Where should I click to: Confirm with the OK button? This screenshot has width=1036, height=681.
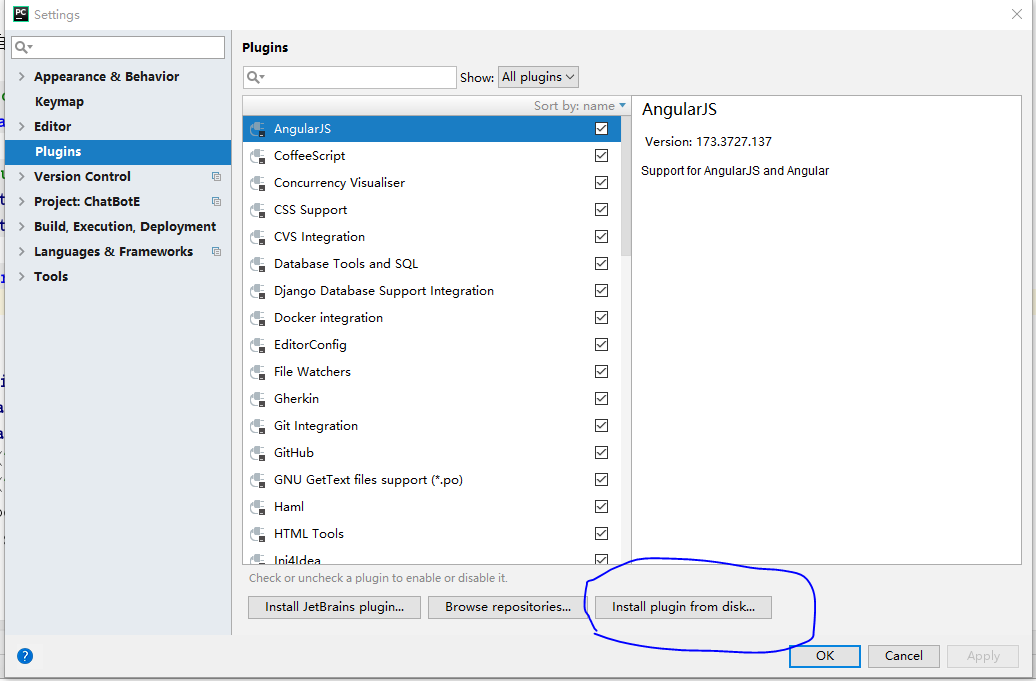click(825, 656)
